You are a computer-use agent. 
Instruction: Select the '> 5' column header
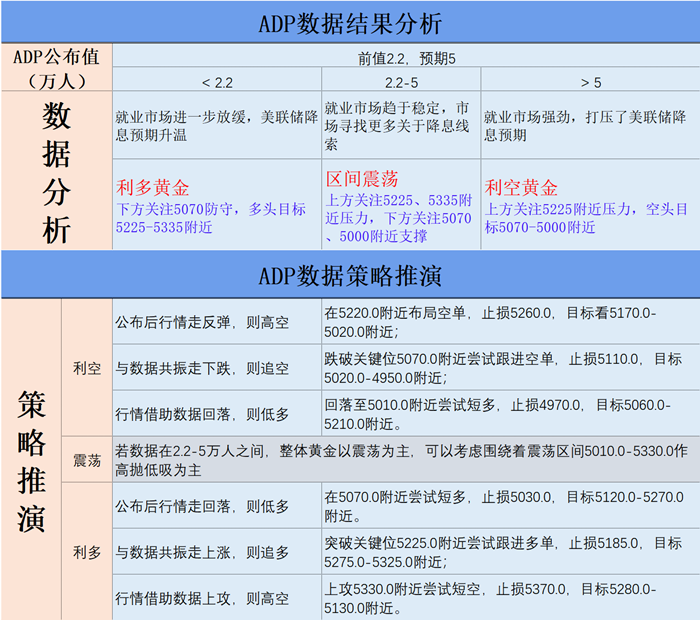pyautogui.click(x=590, y=81)
